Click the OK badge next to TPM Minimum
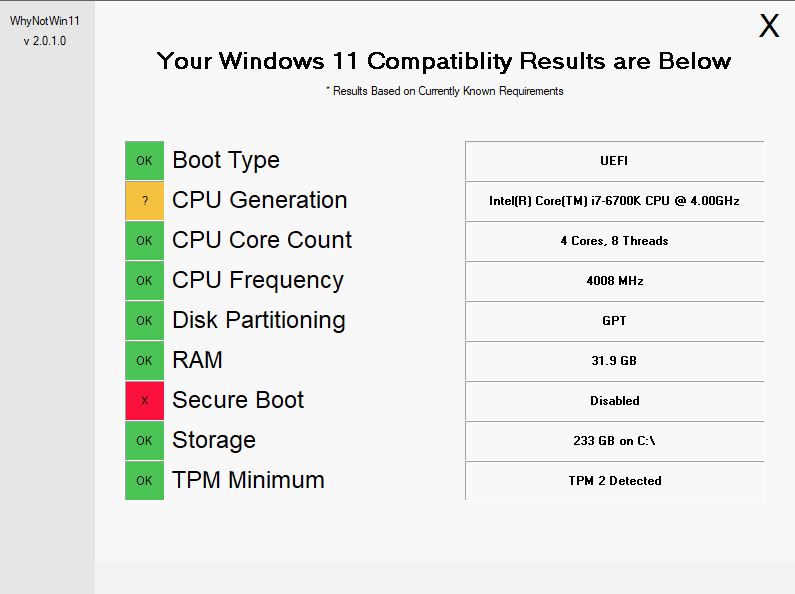 click(144, 481)
